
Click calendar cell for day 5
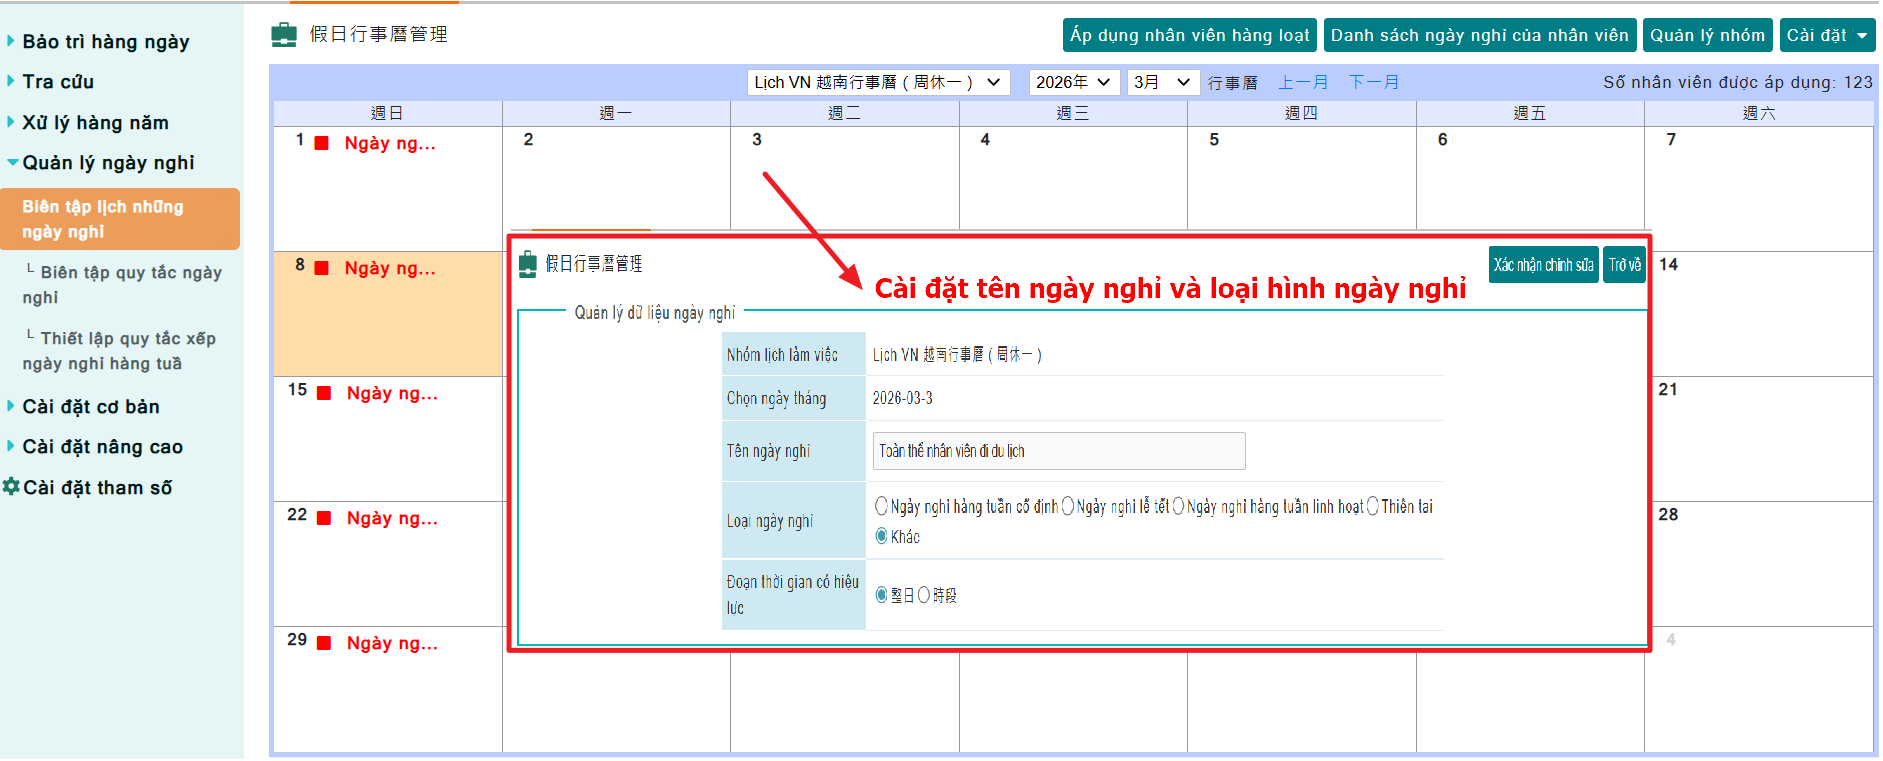tap(1302, 178)
